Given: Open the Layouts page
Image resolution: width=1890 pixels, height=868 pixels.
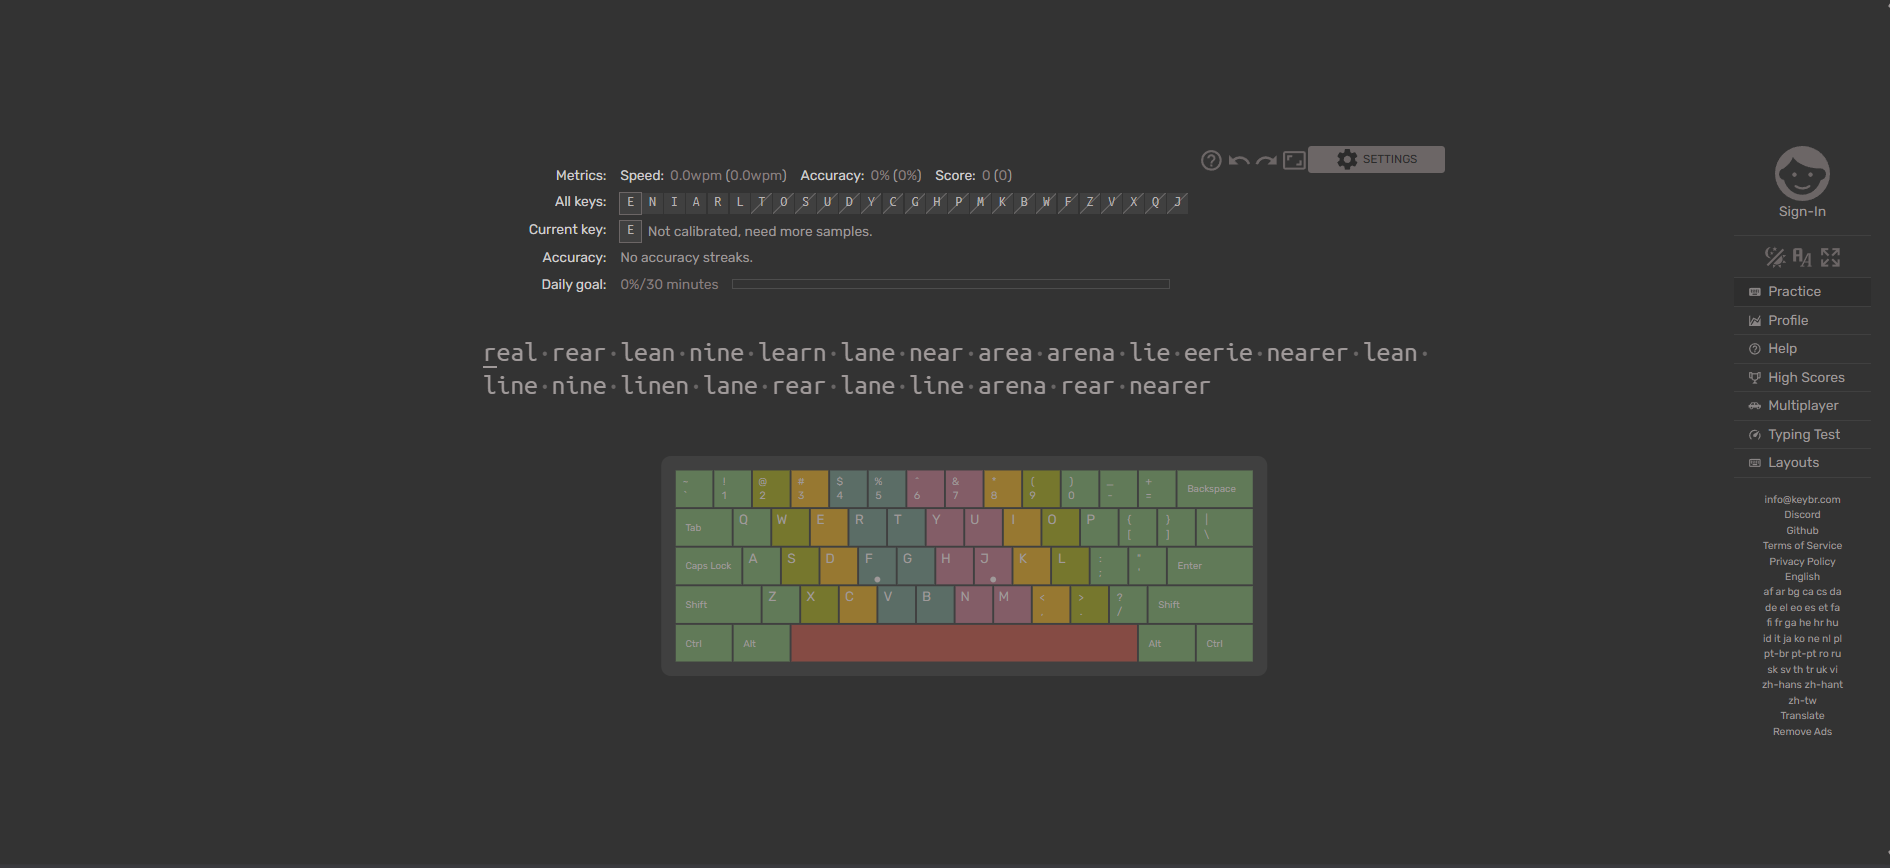Looking at the screenshot, I should tap(1793, 463).
